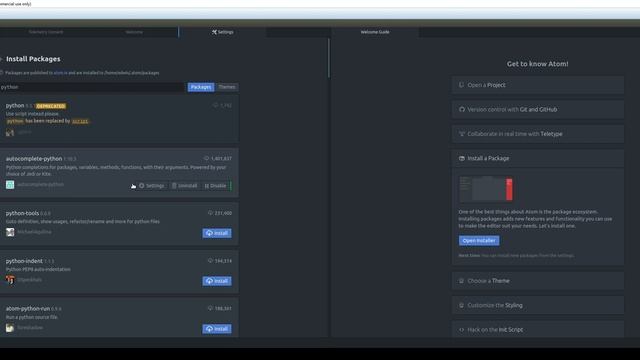Click the Get to know Atom! heading
The width and height of the screenshot is (640, 360).
[538, 64]
